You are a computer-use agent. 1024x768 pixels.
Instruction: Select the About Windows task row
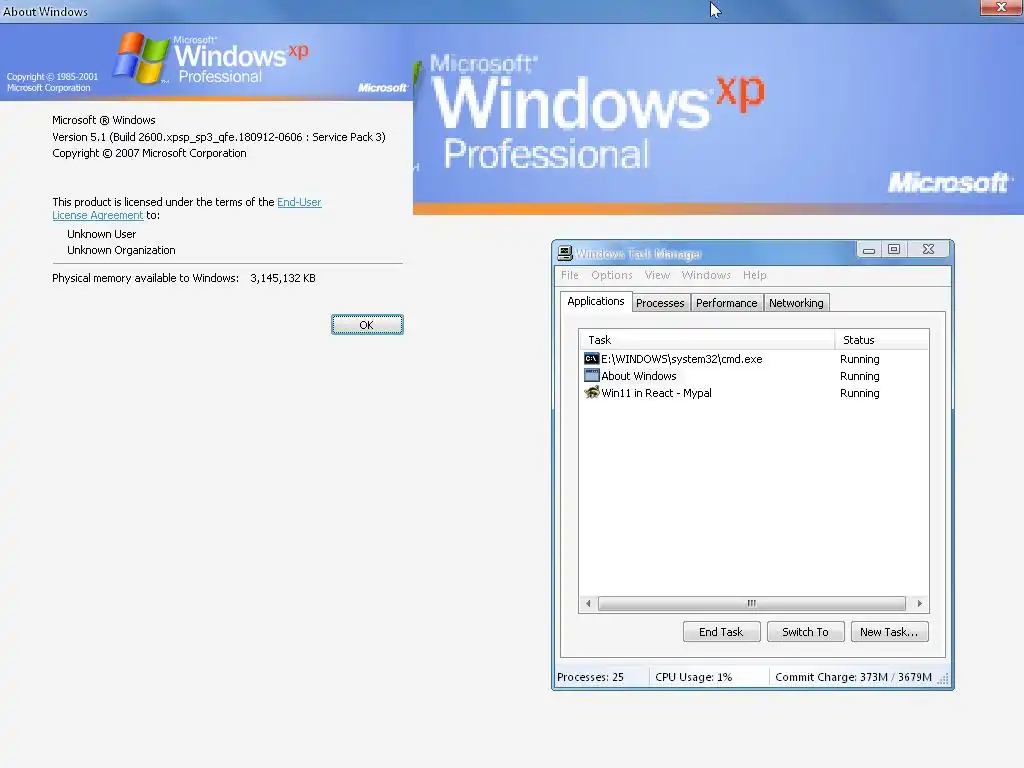point(754,376)
